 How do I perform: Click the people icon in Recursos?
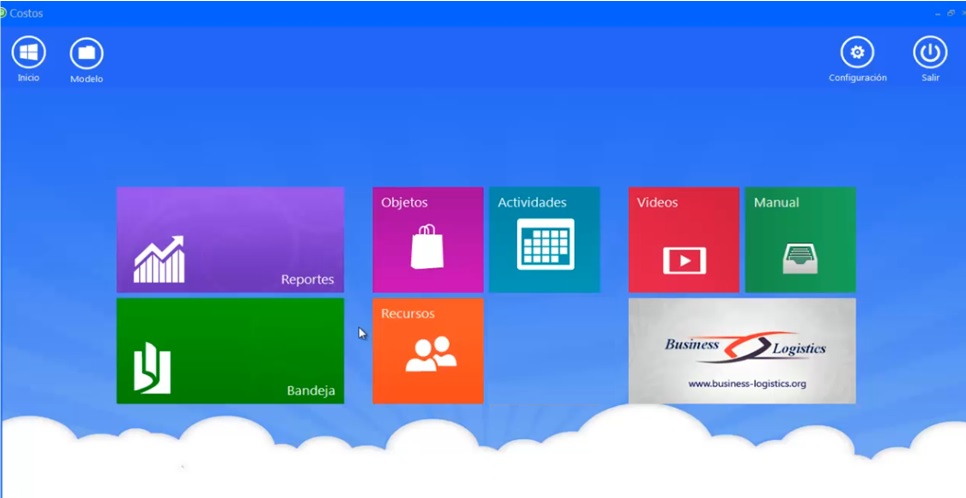pyautogui.click(x=431, y=354)
